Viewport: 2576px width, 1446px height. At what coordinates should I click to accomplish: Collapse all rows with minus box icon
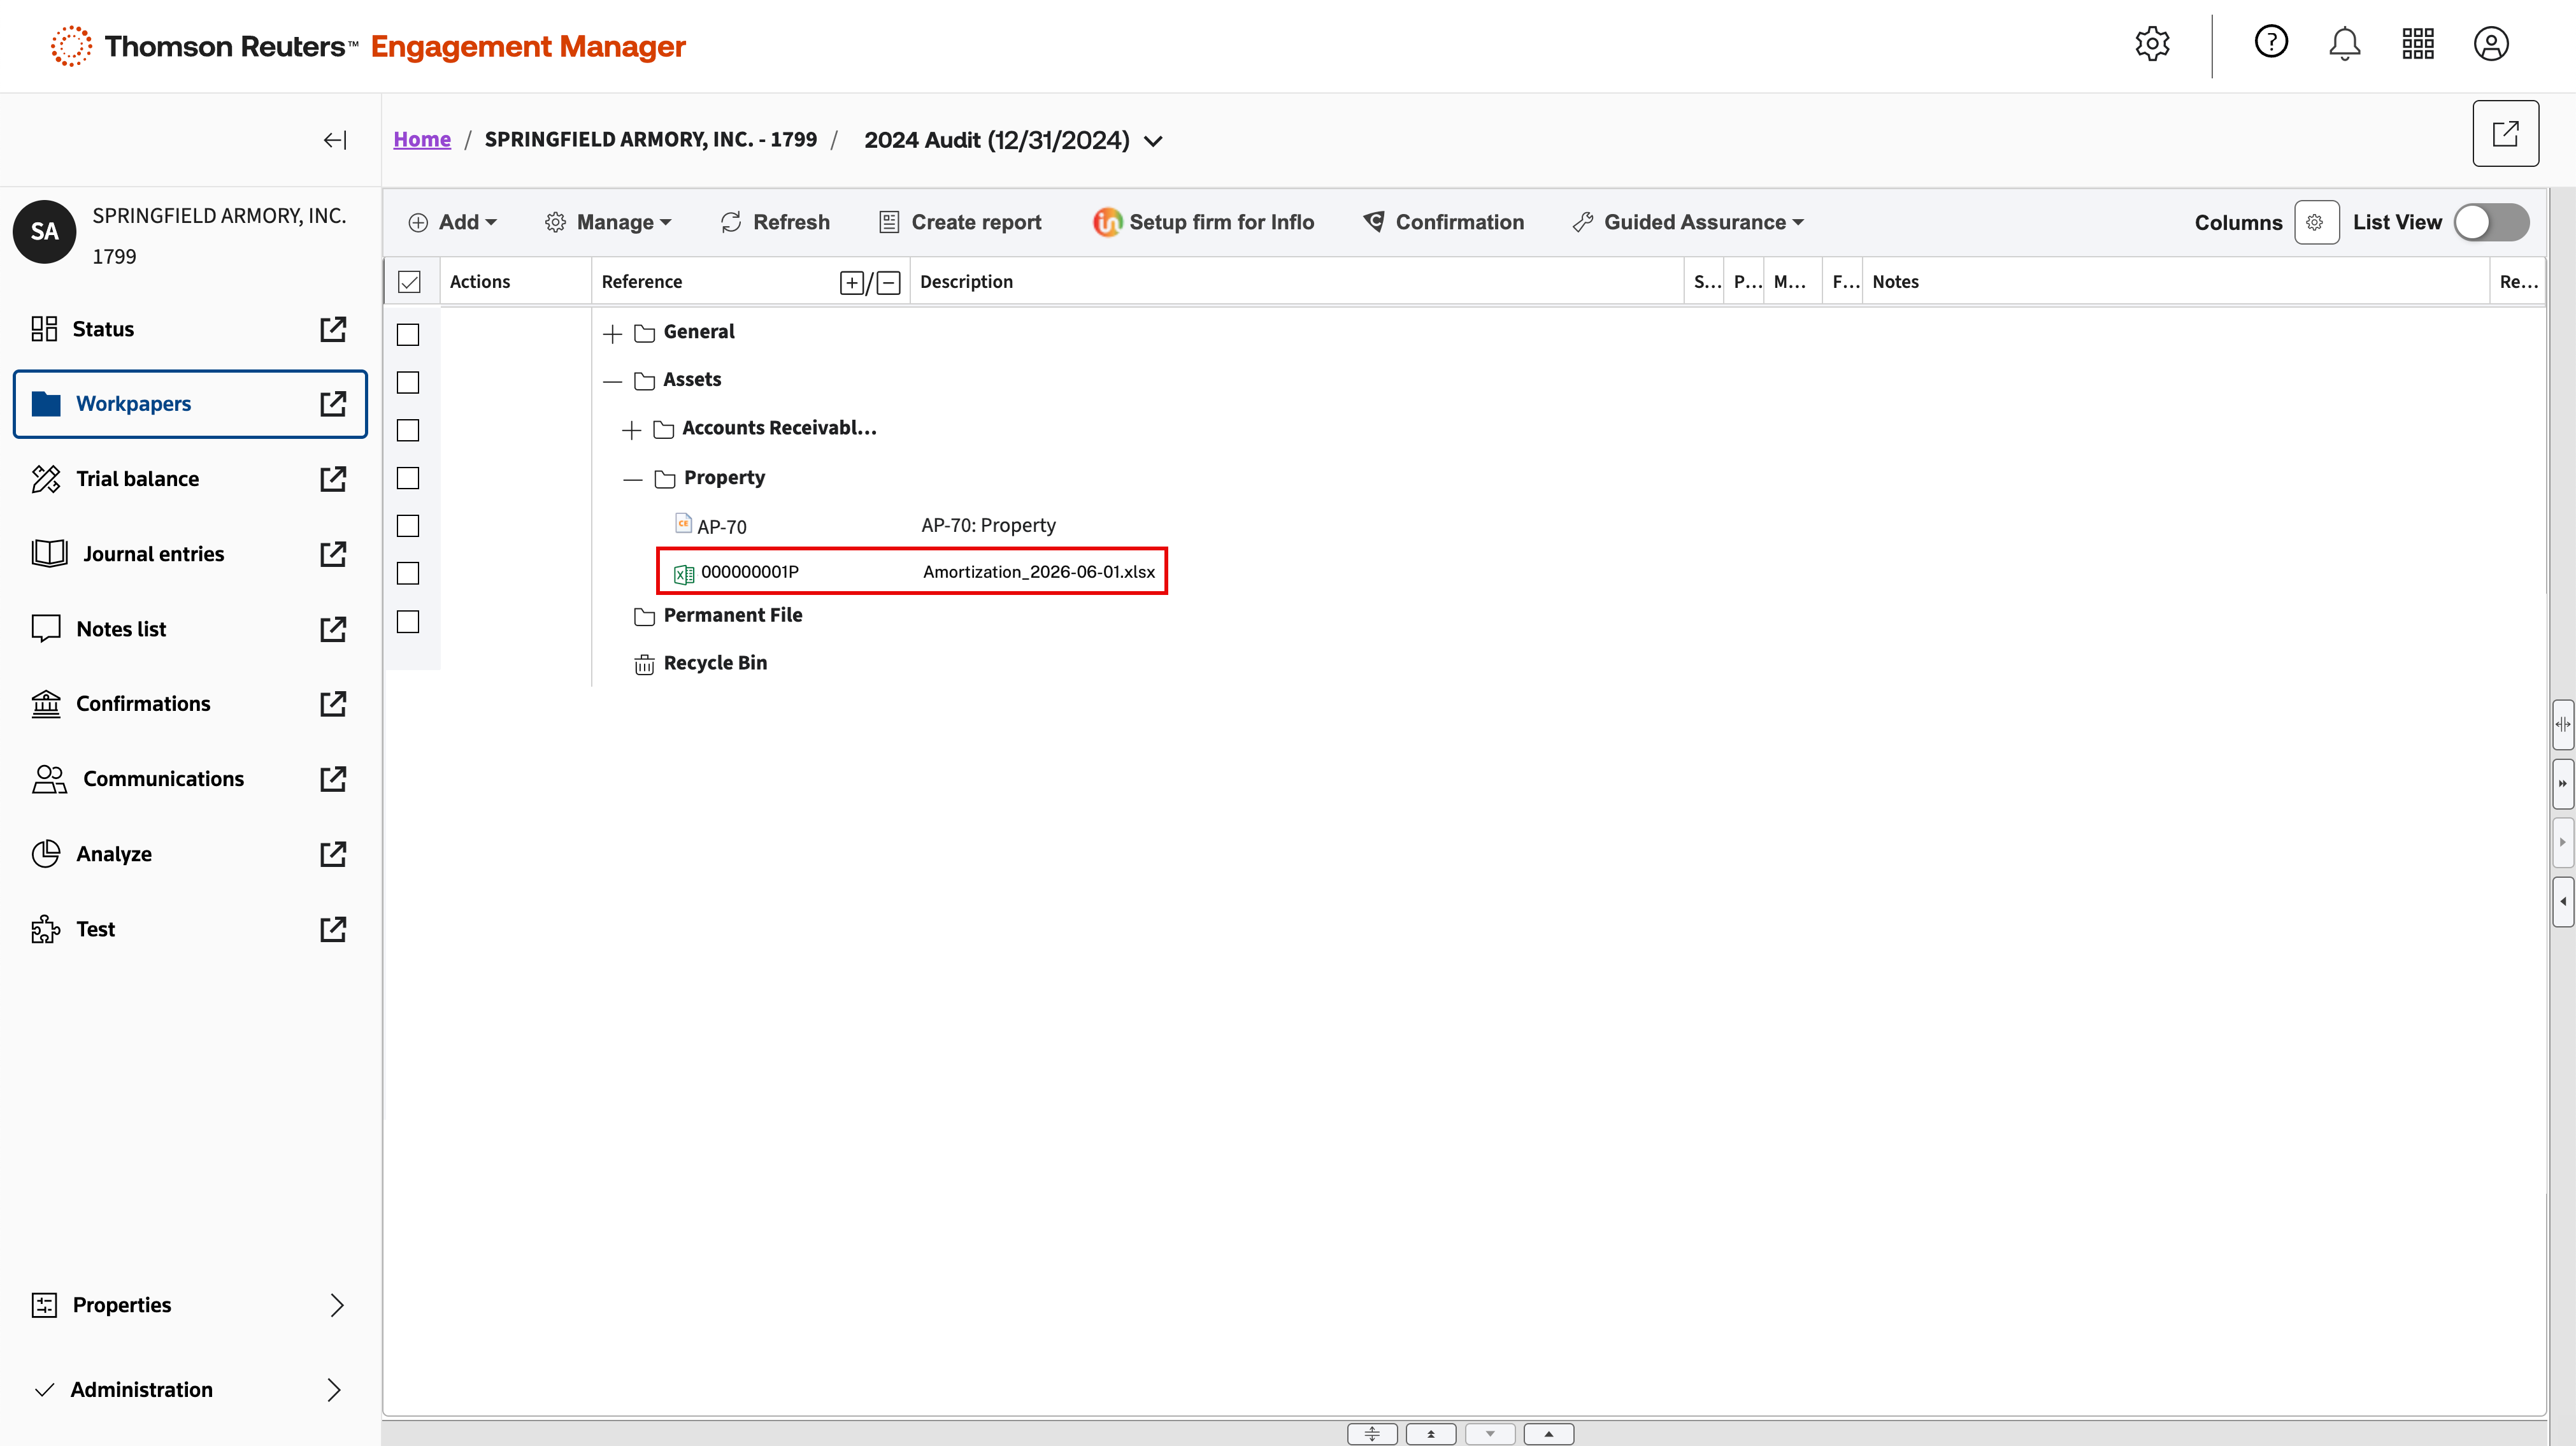click(x=889, y=283)
